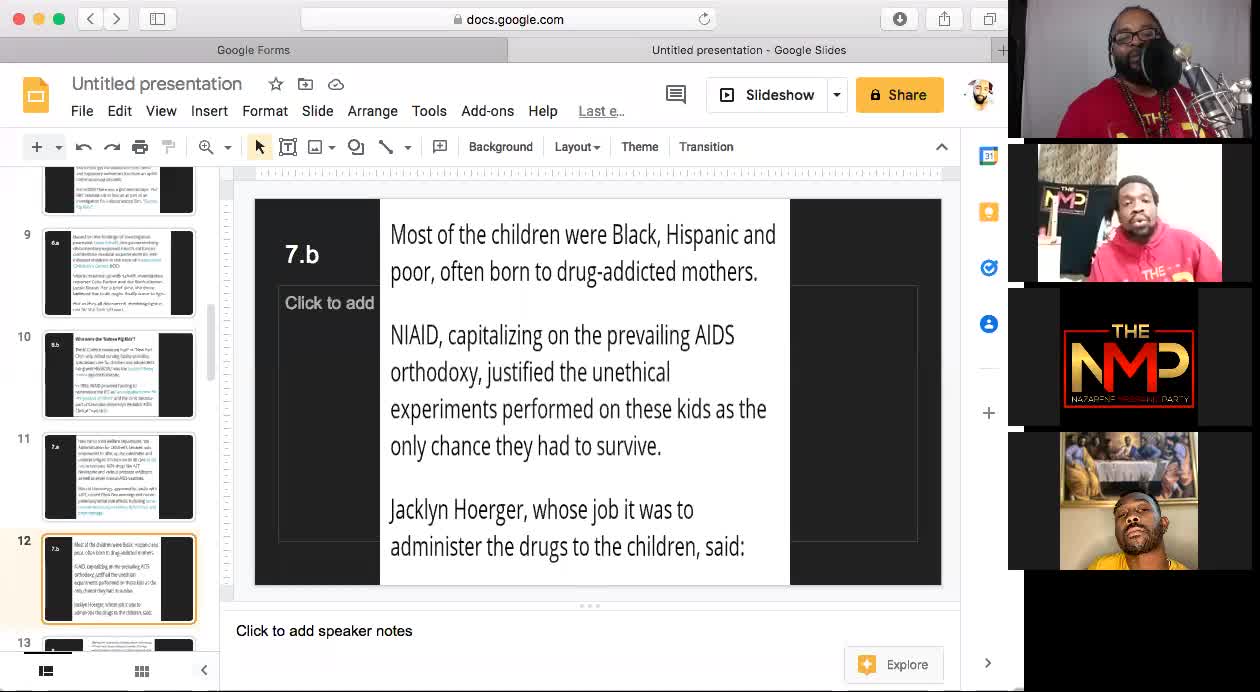Select the Line tool
This screenshot has width=1260, height=692.
click(x=386, y=147)
